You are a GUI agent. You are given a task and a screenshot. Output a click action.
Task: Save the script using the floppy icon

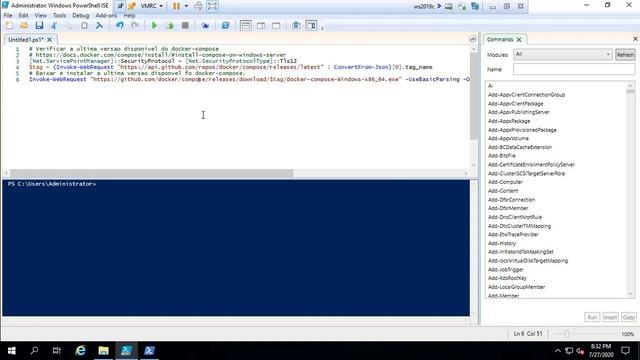pyautogui.click(x=39, y=26)
